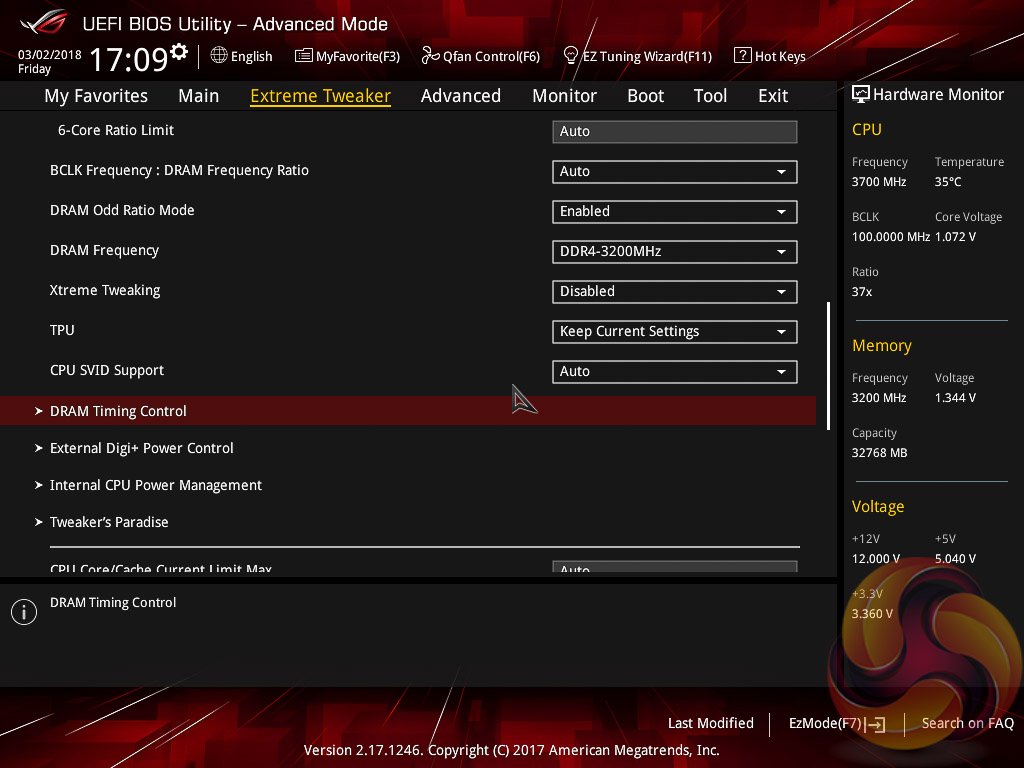The width and height of the screenshot is (1024, 768).
Task: Open the Hot Keys help
Action: pyautogui.click(x=770, y=56)
